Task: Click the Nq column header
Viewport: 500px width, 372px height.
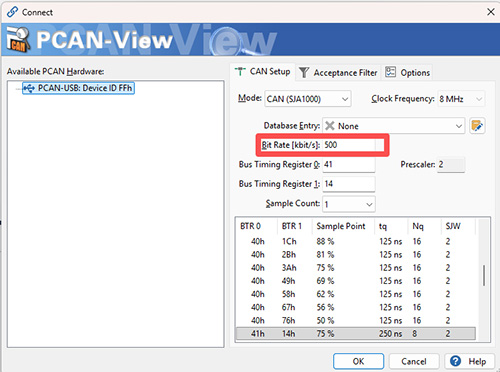Action: [425, 226]
